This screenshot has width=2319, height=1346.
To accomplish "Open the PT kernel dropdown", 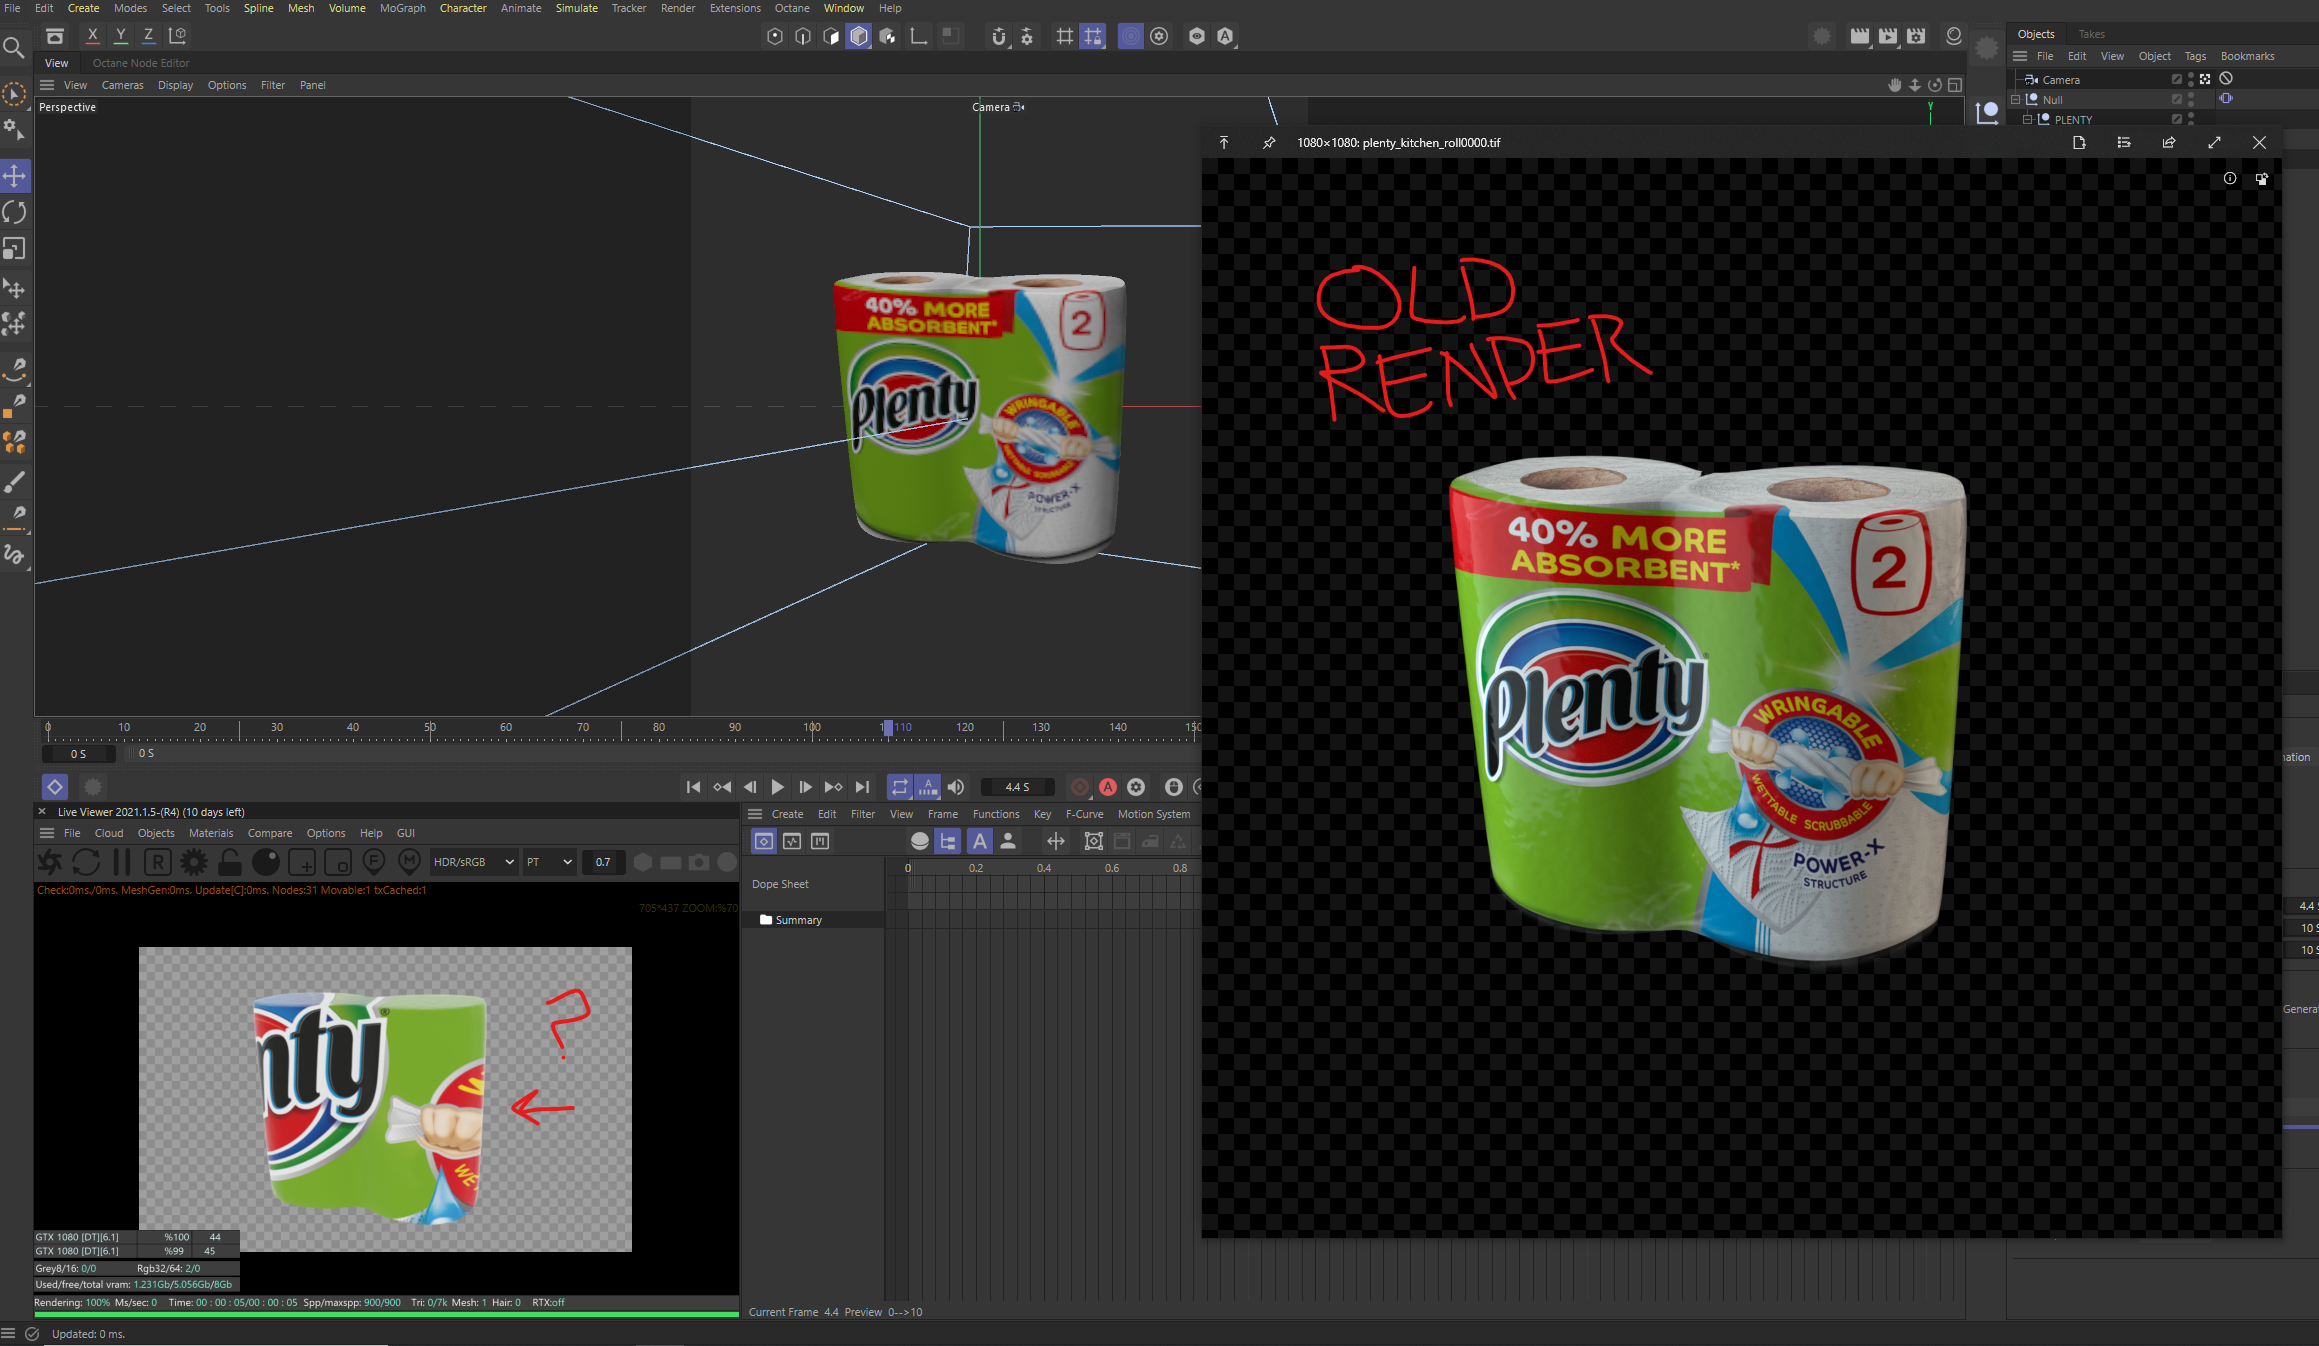I will 549,862.
